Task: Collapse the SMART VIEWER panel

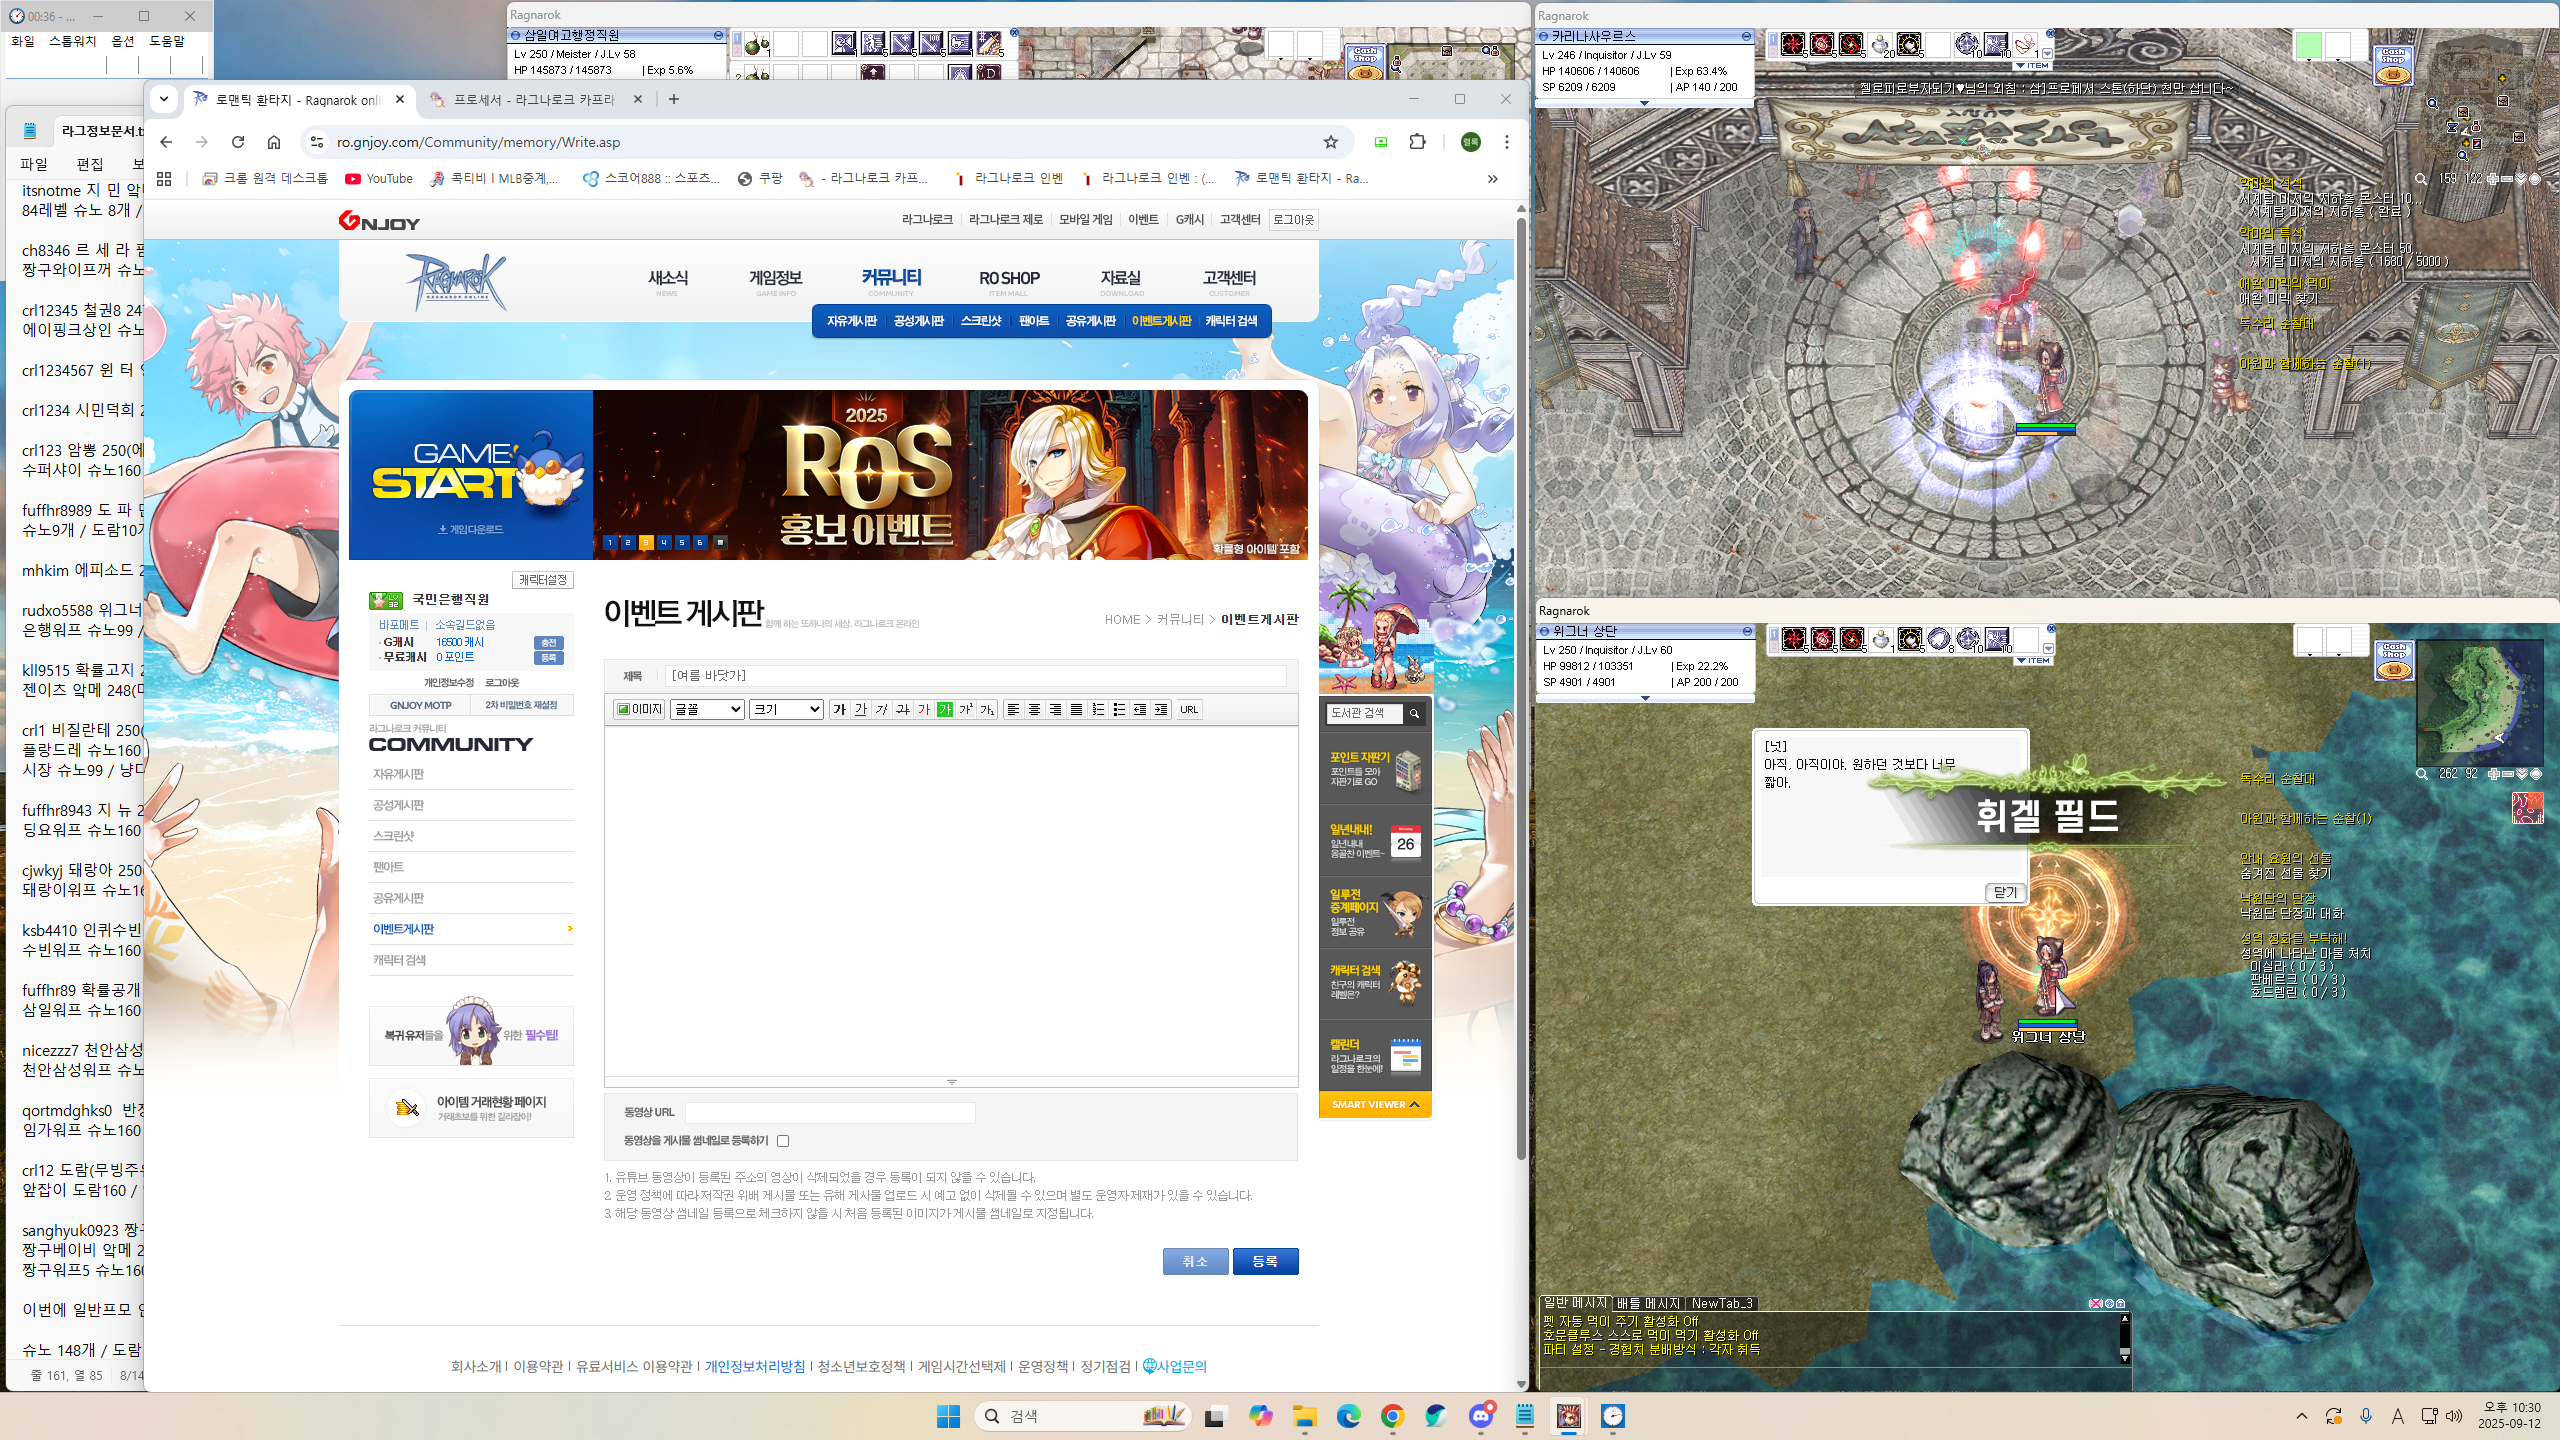Action: pyautogui.click(x=1375, y=1104)
